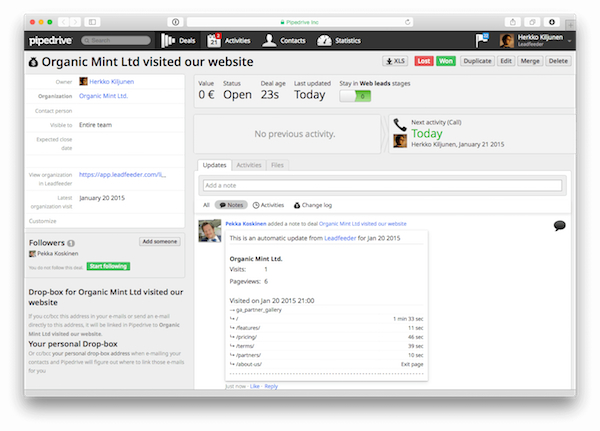Select the All filter
The width and height of the screenshot is (600, 431).
pos(206,205)
